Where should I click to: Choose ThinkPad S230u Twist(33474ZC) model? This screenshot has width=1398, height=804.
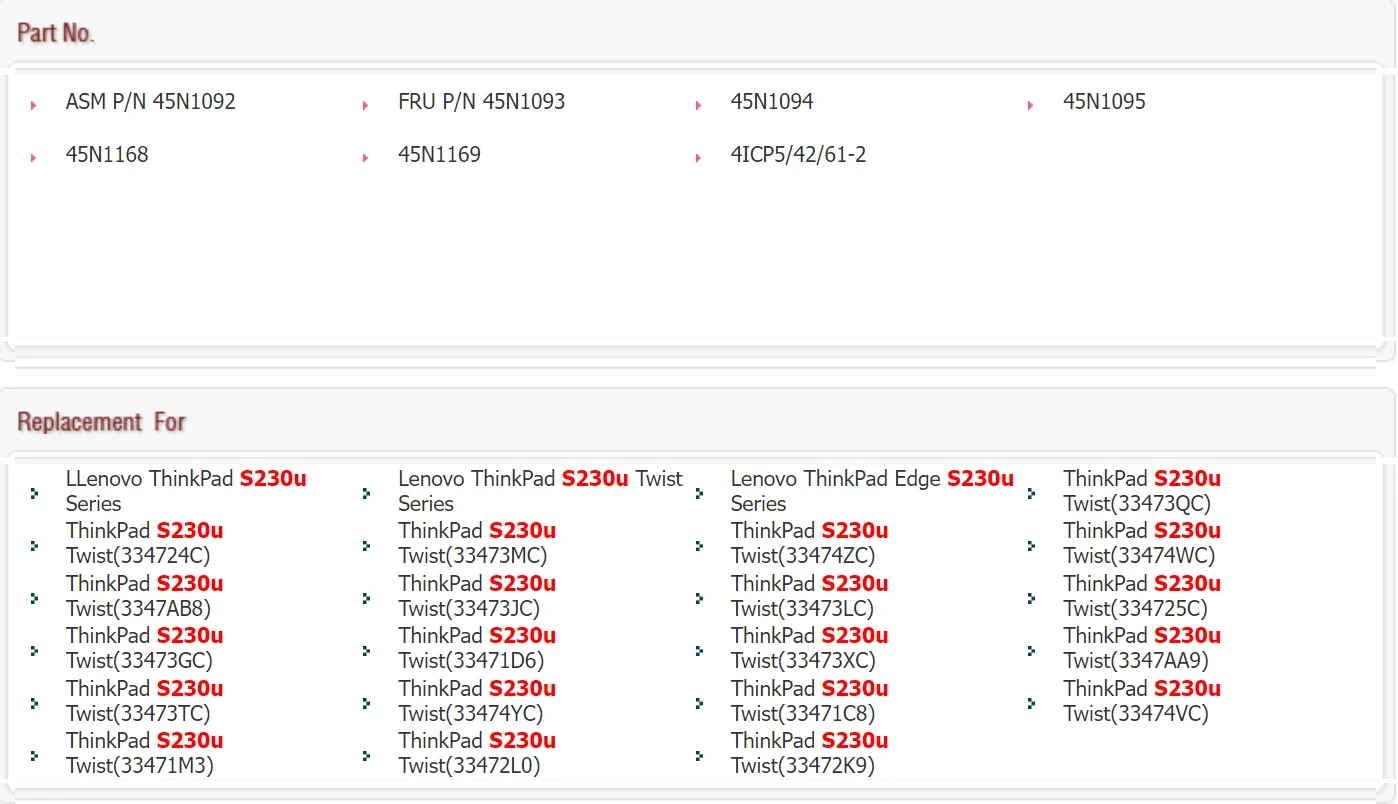click(x=810, y=543)
